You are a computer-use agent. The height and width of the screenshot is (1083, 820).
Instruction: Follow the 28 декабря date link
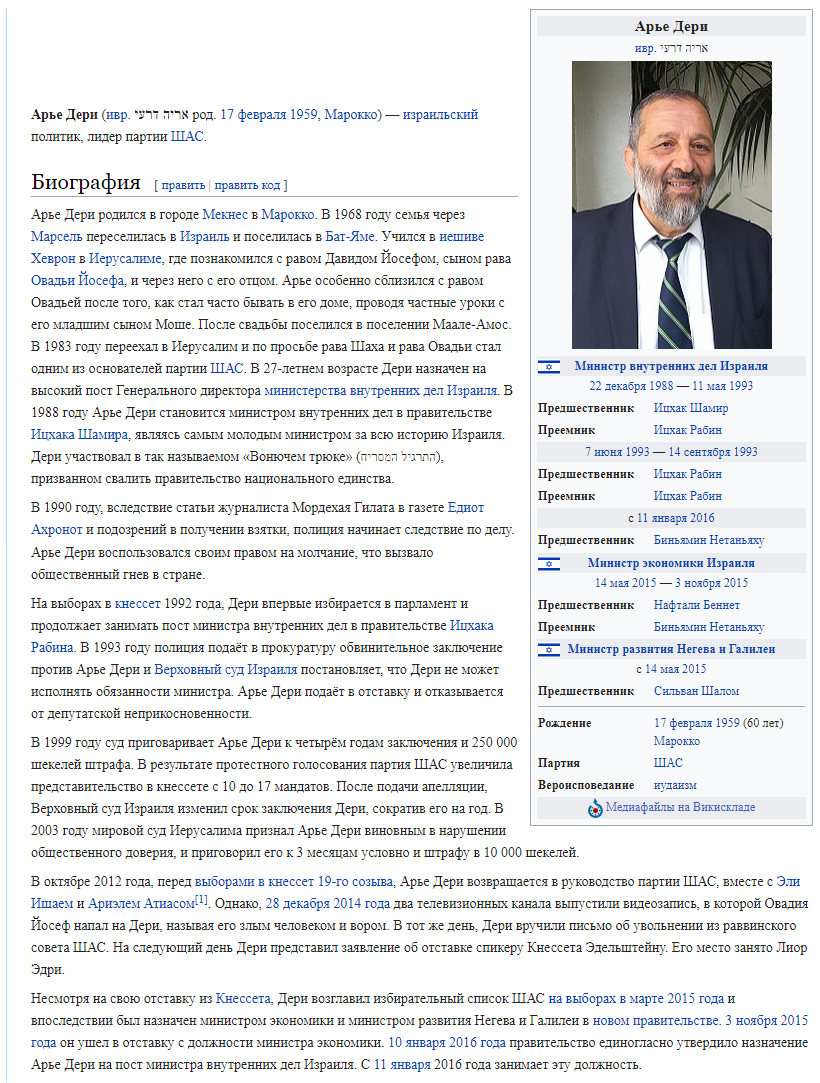tap(296, 904)
